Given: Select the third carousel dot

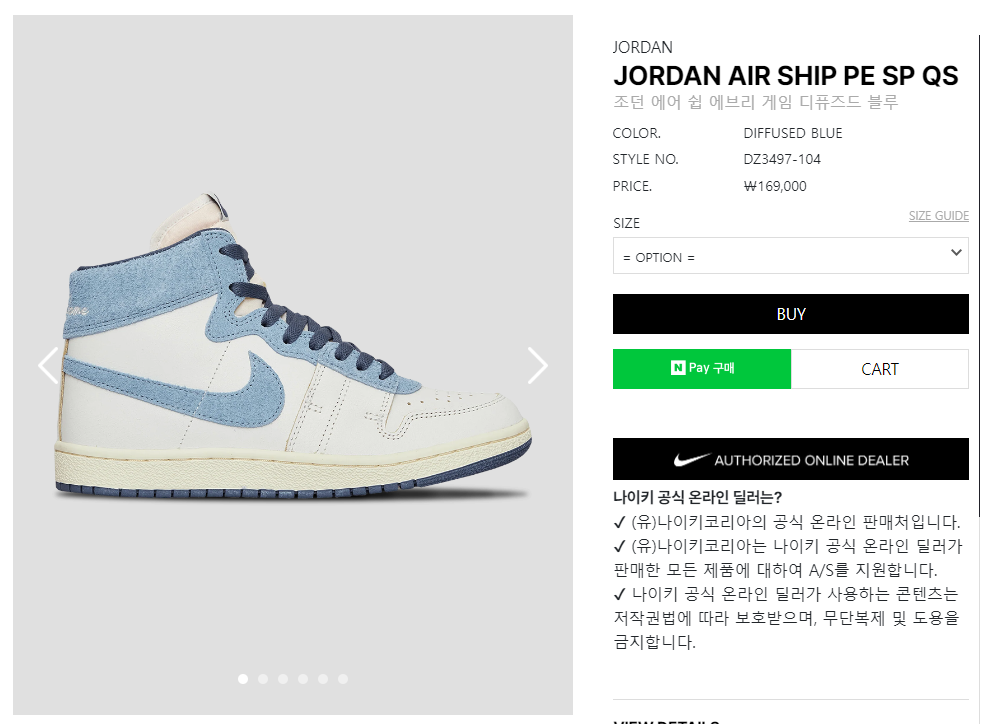Looking at the screenshot, I should pos(283,679).
